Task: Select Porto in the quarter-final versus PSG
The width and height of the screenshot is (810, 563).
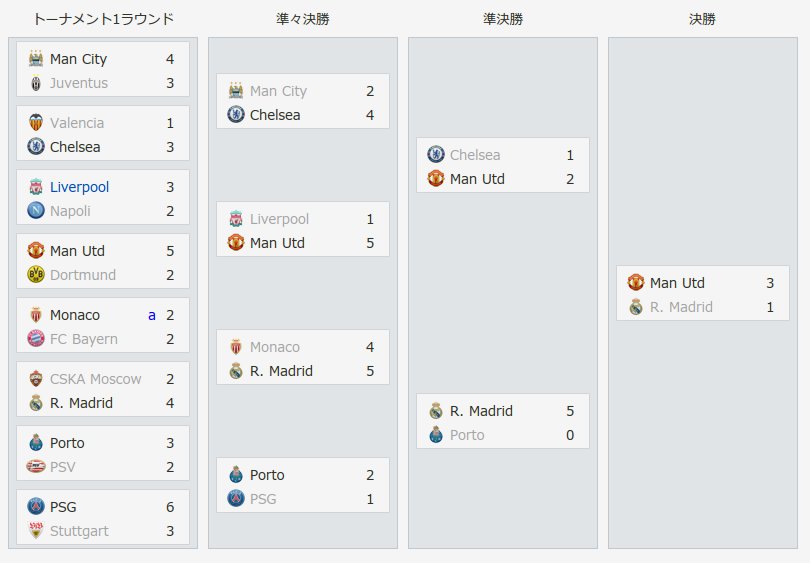Action: 267,475
